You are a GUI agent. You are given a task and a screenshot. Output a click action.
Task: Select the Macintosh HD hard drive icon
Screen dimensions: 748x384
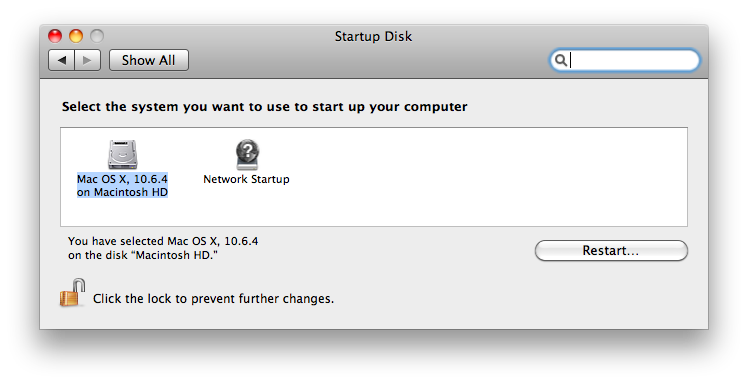(123, 155)
